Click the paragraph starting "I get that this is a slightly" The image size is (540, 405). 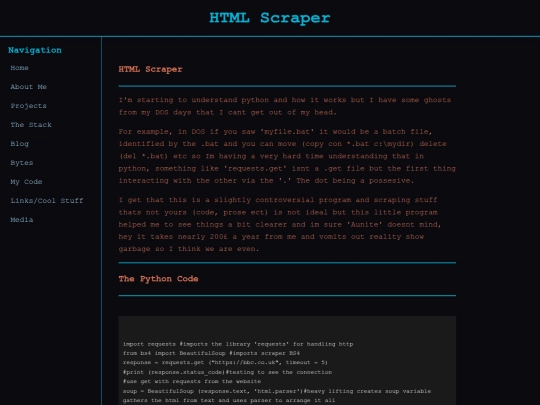point(280,224)
